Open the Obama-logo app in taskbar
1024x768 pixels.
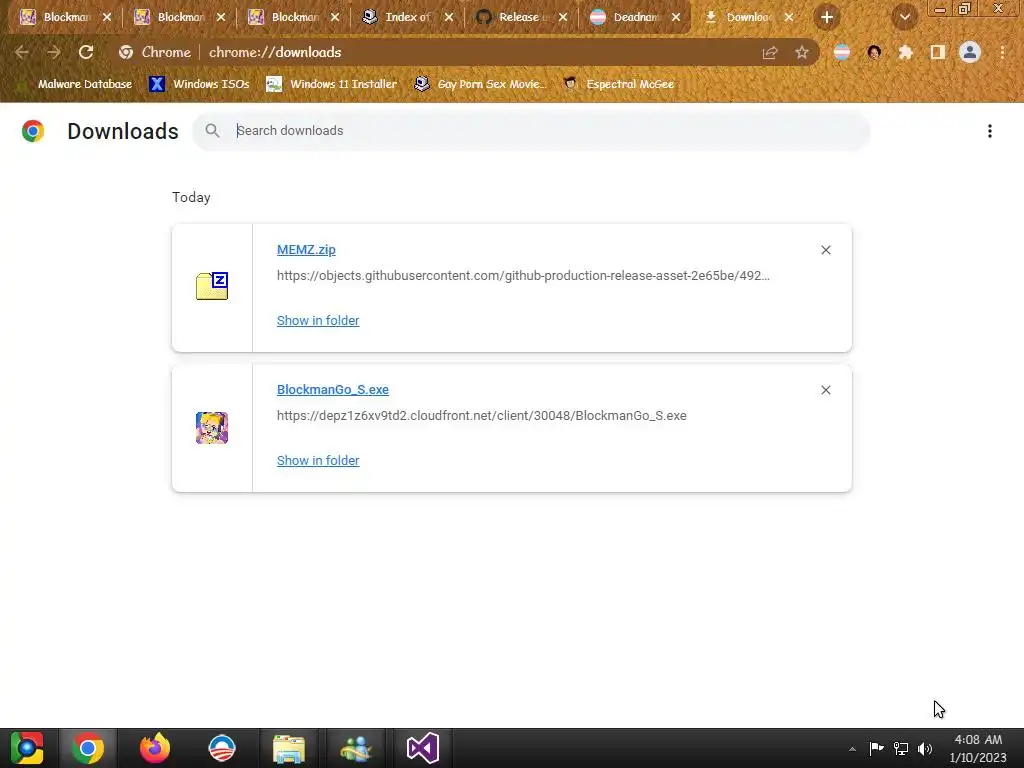tap(221, 748)
